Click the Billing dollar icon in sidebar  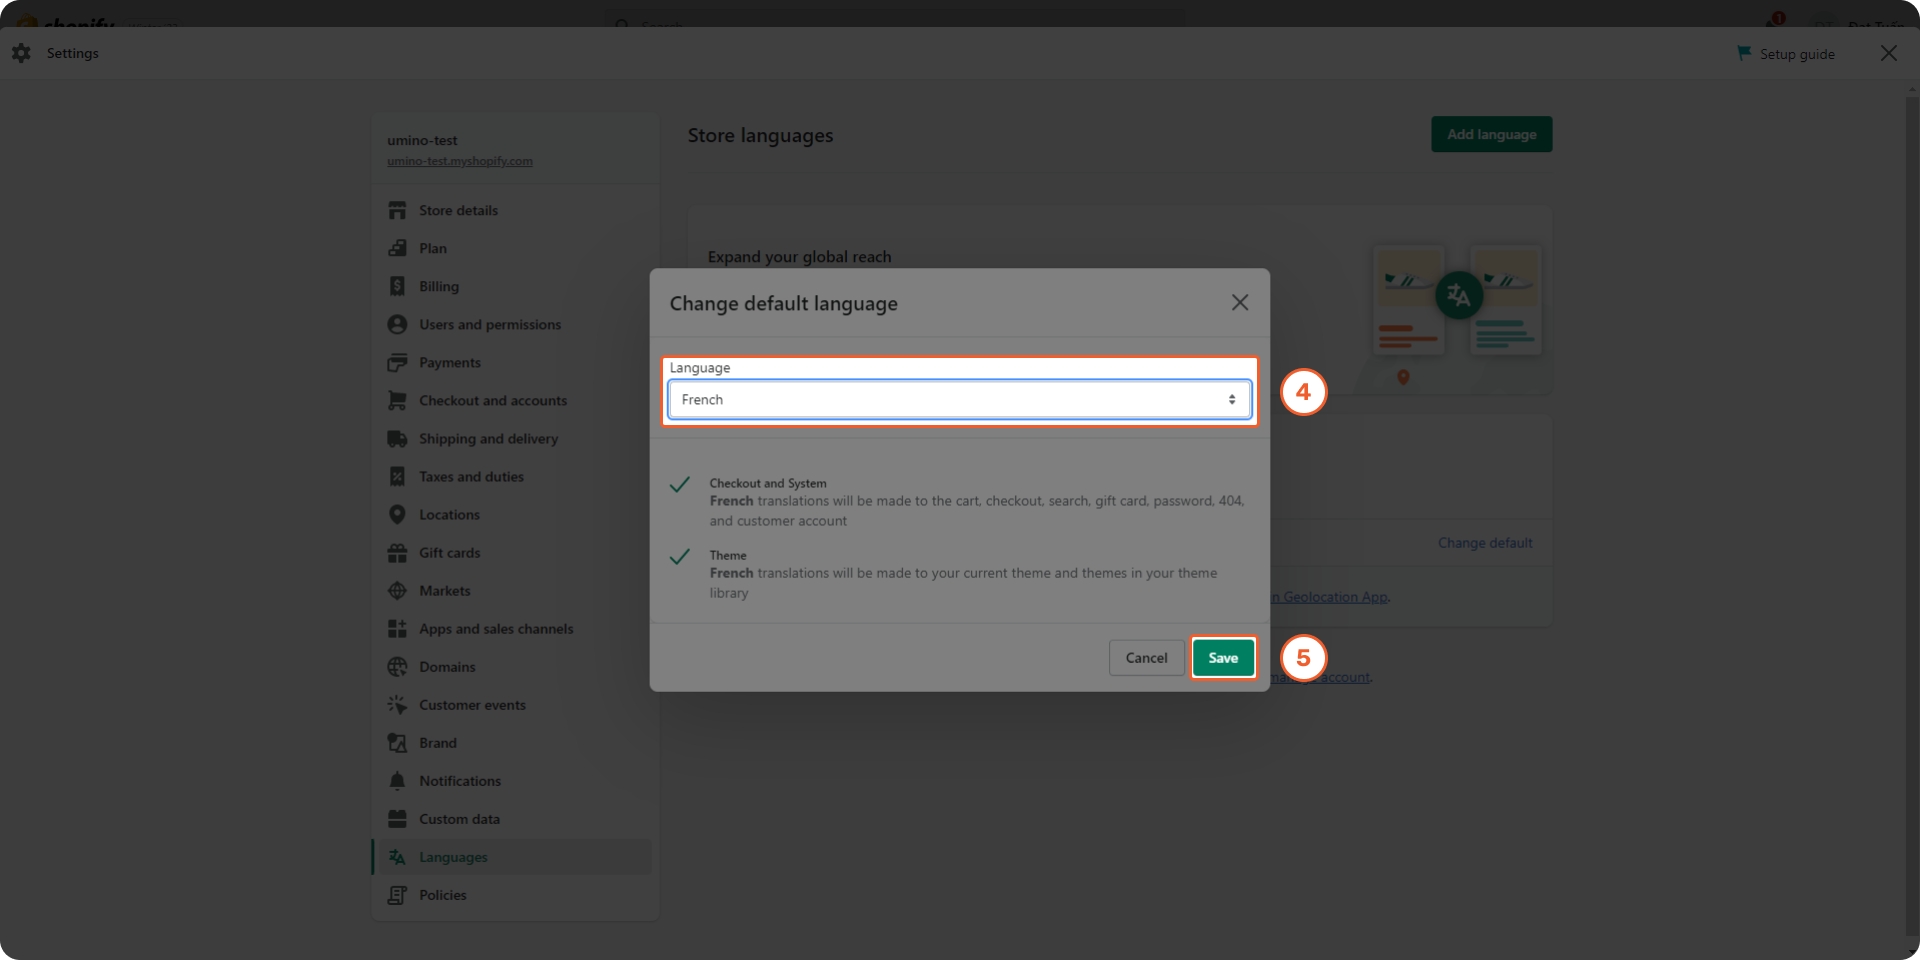click(x=397, y=286)
